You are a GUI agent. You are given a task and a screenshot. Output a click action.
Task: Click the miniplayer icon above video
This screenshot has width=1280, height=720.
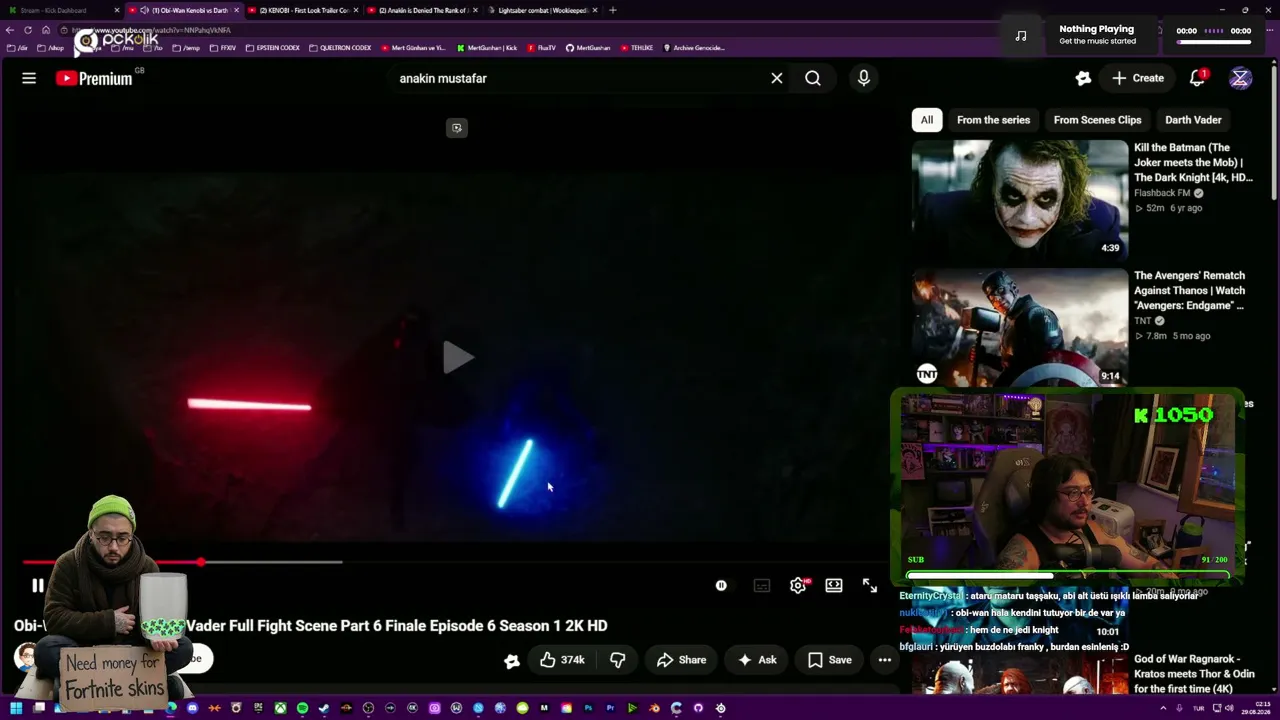457,128
